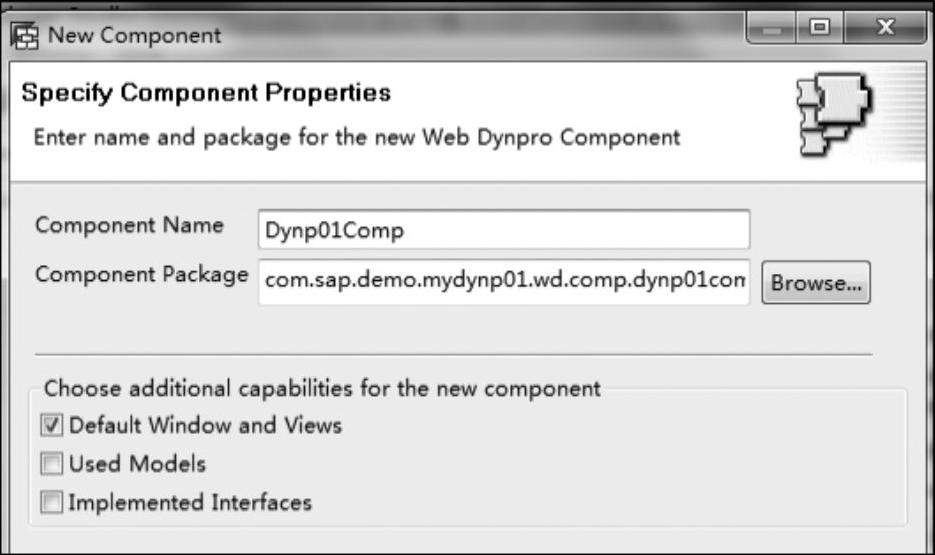Open the package browser with Browse button
The height and width of the screenshot is (555, 935).
pos(816,283)
